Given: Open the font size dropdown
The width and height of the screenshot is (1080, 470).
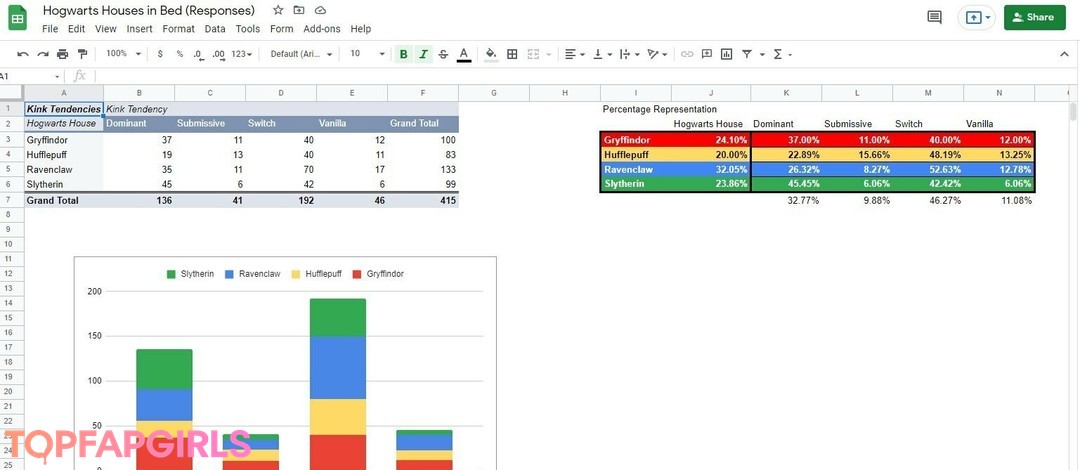Looking at the screenshot, I should tap(367, 54).
